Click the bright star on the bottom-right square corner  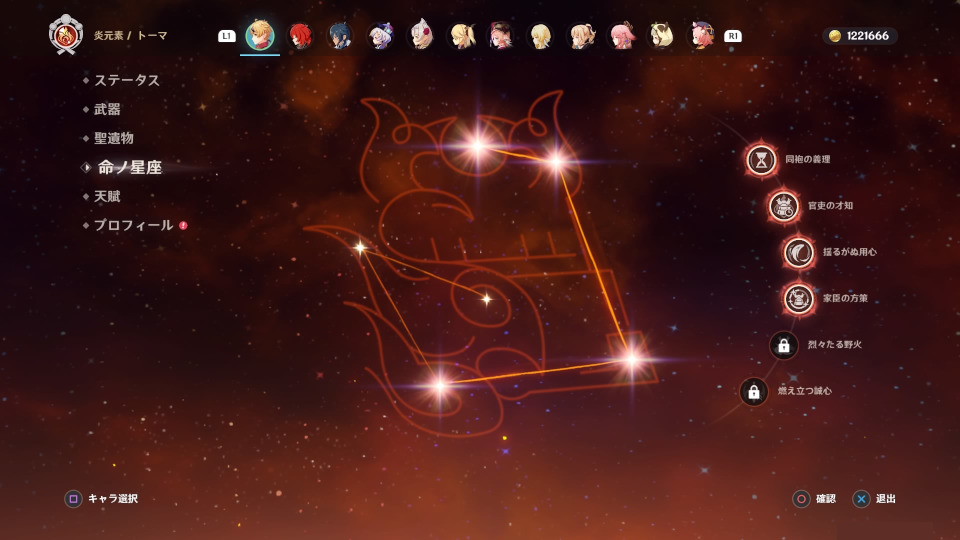[632, 359]
